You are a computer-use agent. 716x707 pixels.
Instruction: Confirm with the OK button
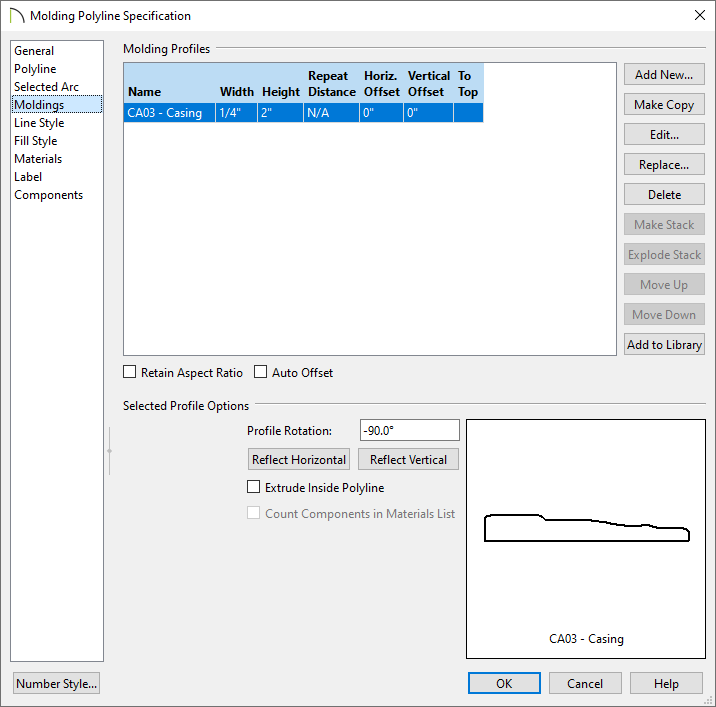(x=504, y=683)
